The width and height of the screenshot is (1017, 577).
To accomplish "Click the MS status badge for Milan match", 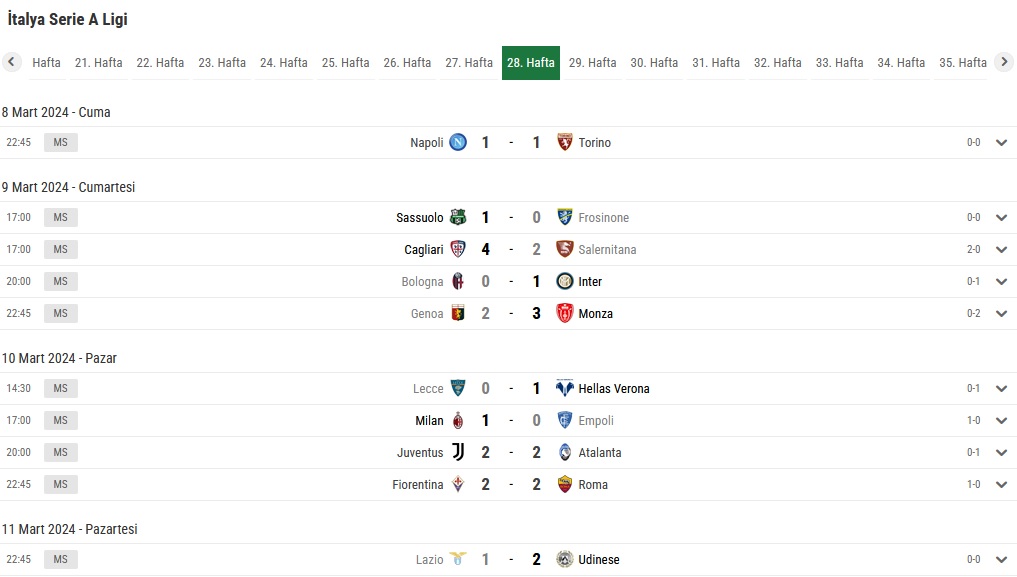I will pyautogui.click(x=61, y=421).
